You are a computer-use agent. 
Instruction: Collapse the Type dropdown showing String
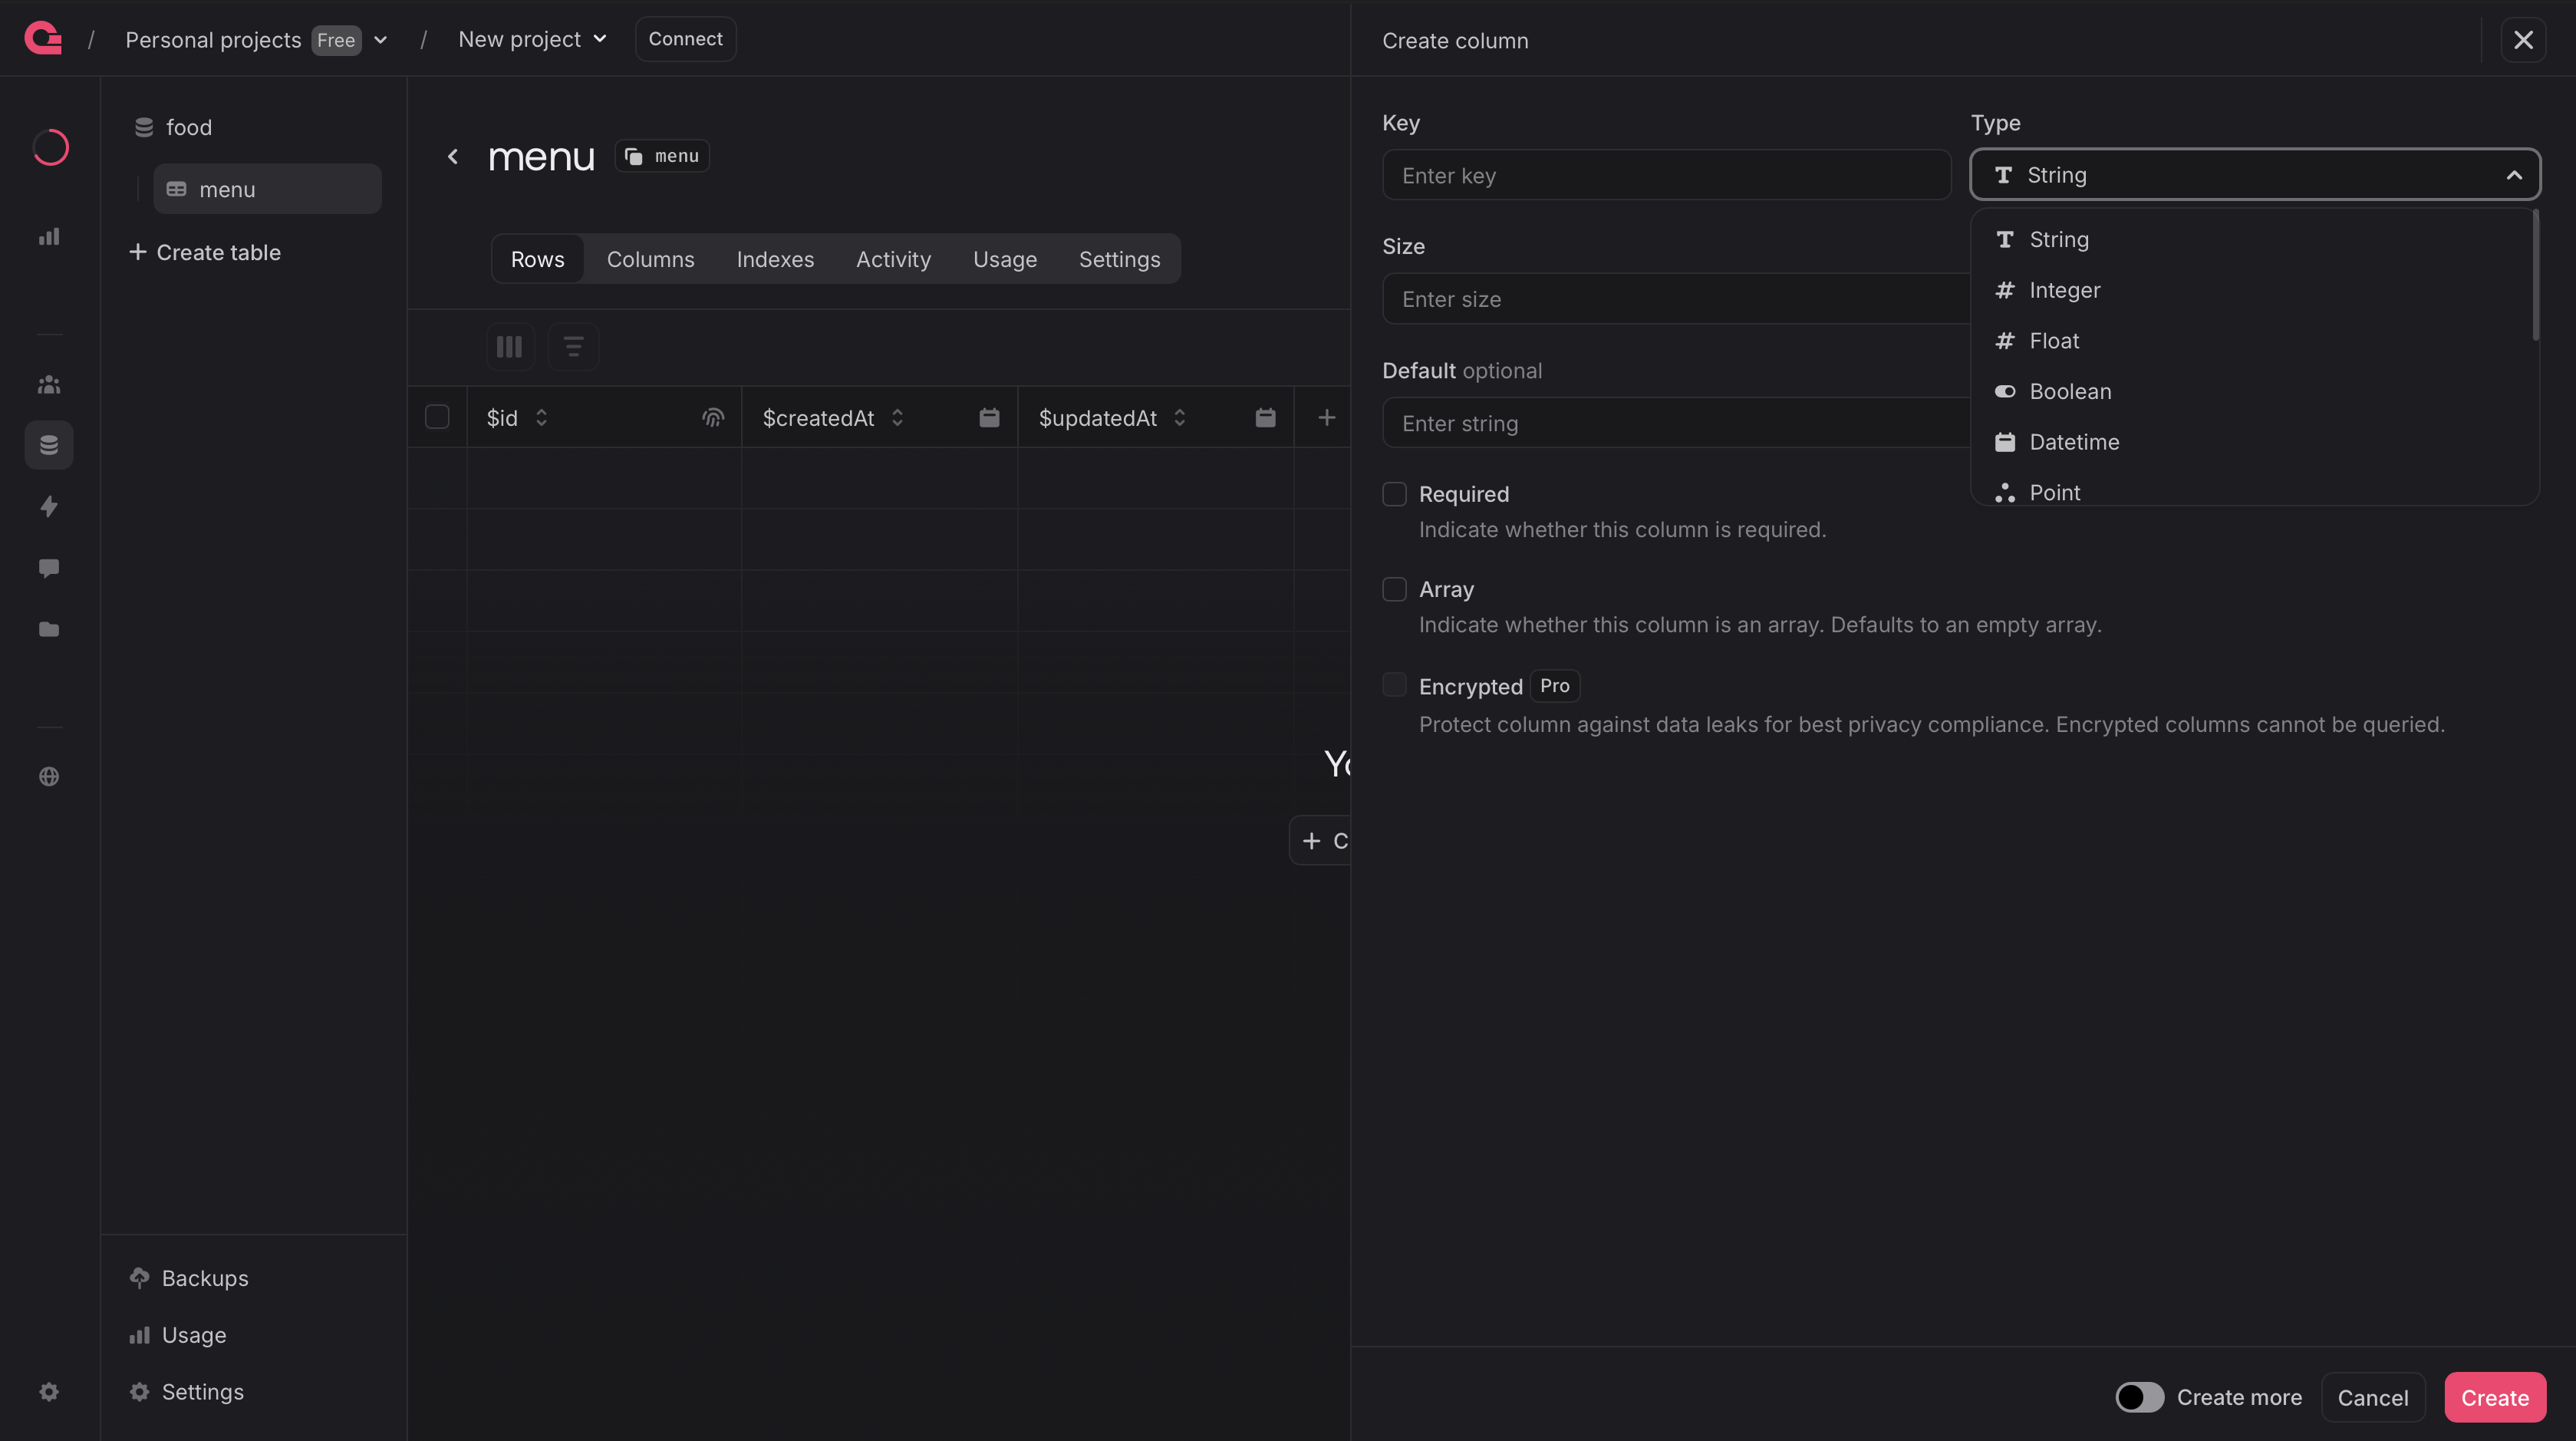2516,174
